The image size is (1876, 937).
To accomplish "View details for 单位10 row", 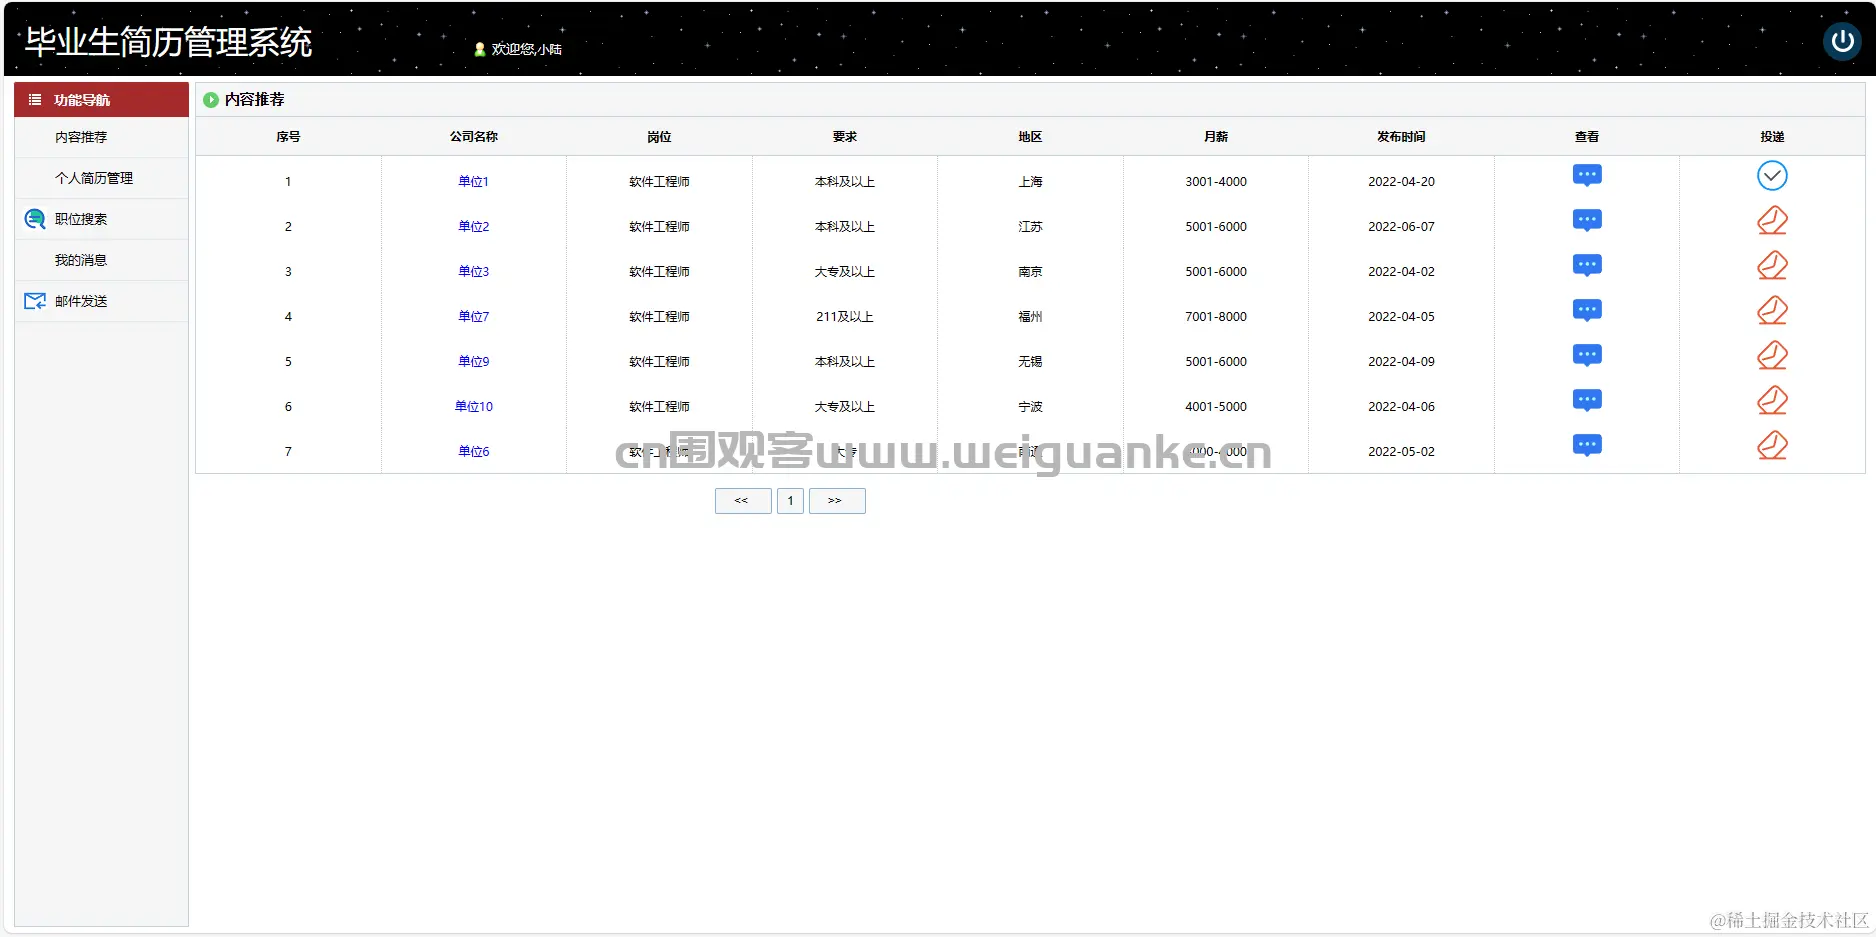I will pyautogui.click(x=1587, y=401).
